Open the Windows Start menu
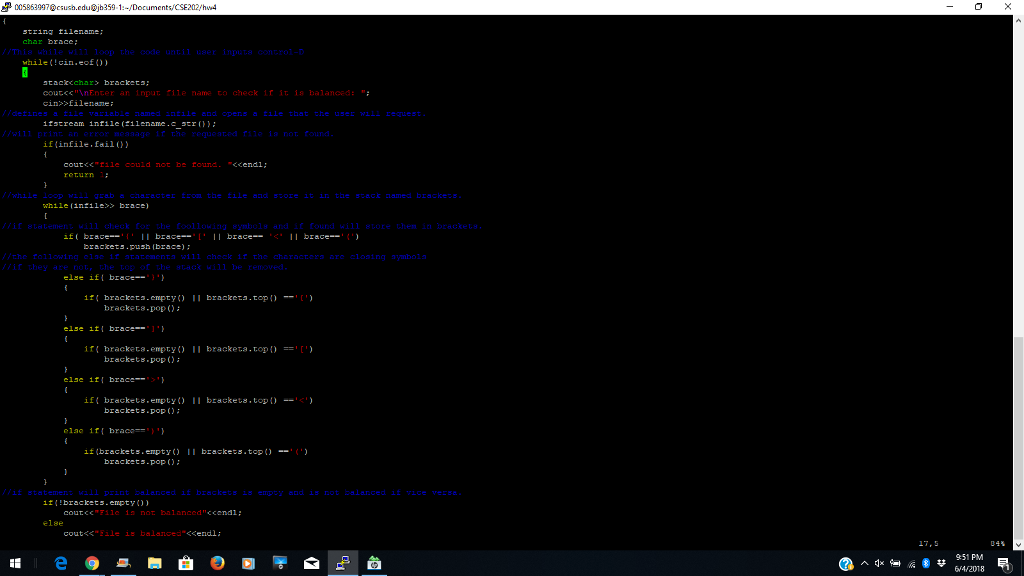 click(x=18, y=563)
